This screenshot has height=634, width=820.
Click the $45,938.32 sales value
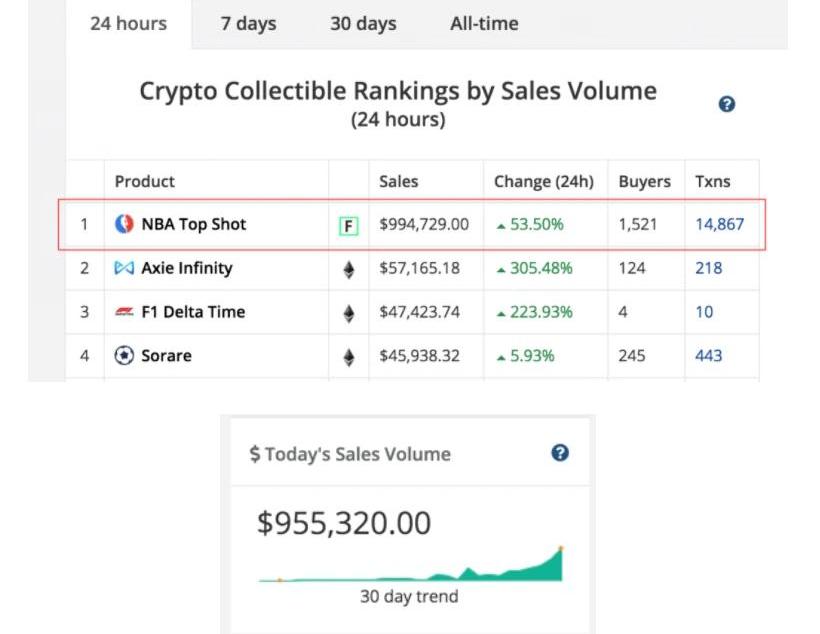pyautogui.click(x=419, y=356)
